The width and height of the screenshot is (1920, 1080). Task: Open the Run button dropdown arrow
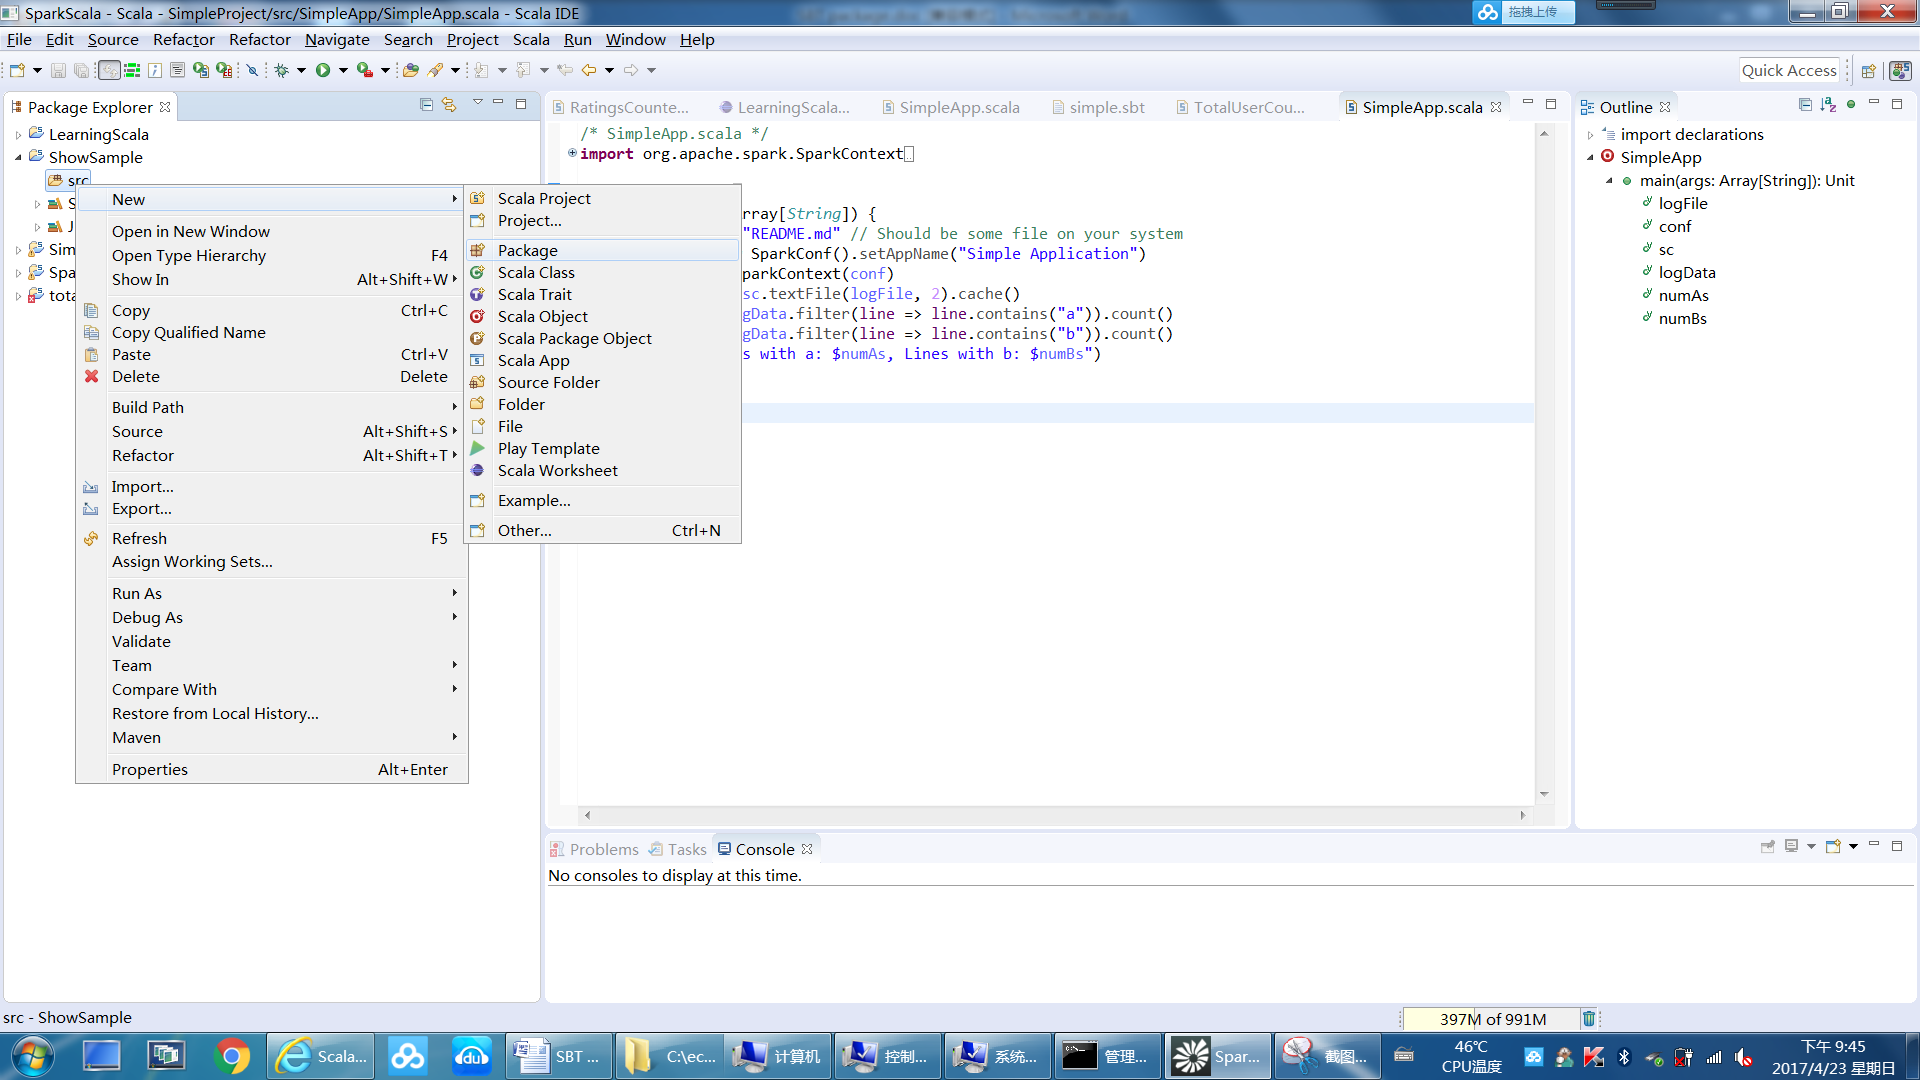343,70
